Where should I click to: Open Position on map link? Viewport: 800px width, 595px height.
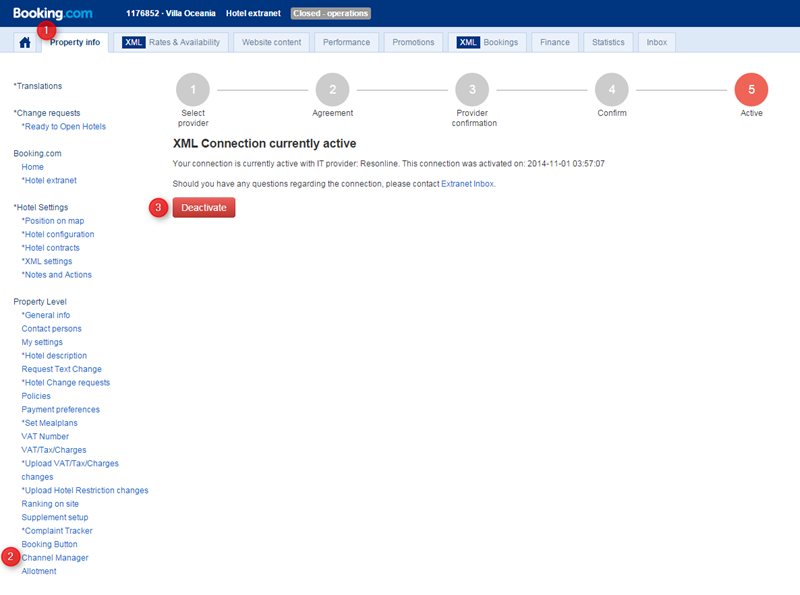tap(53, 221)
